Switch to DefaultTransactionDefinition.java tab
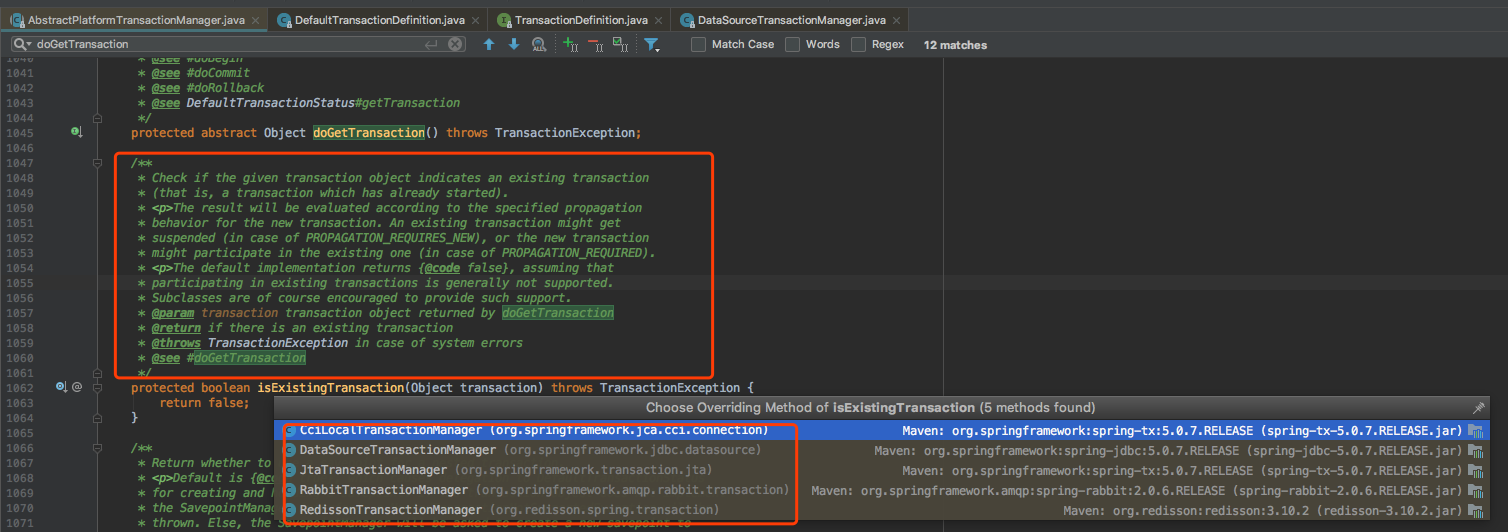Viewport: 1508px width, 532px height. tap(379, 20)
